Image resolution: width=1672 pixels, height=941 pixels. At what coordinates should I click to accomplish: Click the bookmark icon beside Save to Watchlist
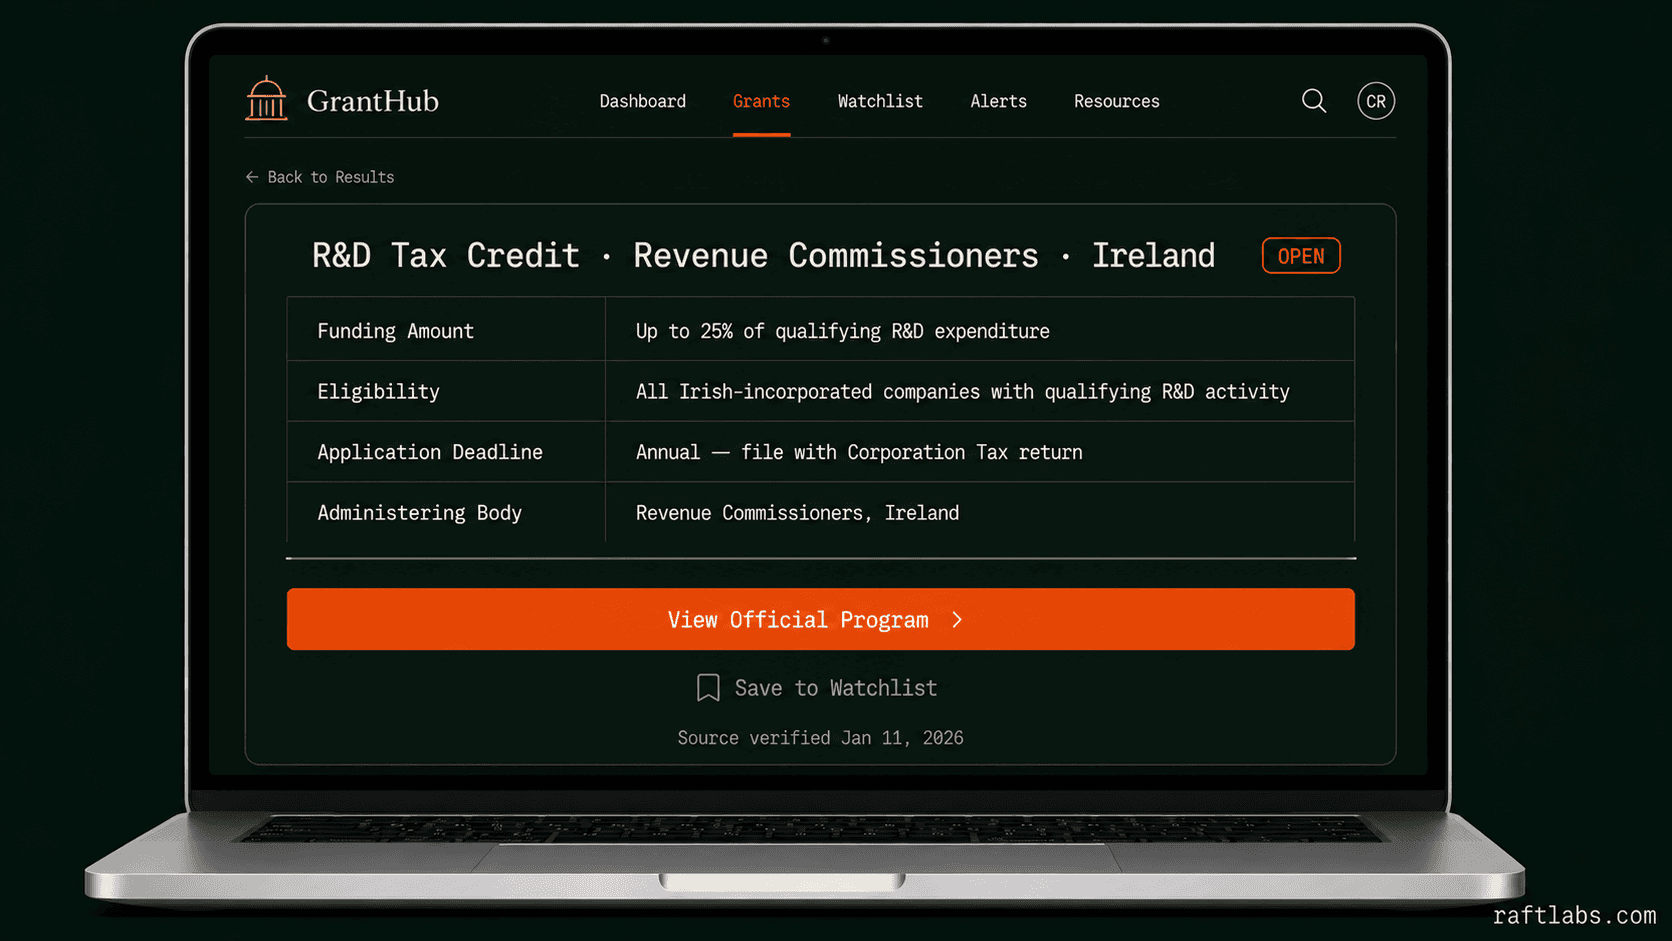point(708,687)
